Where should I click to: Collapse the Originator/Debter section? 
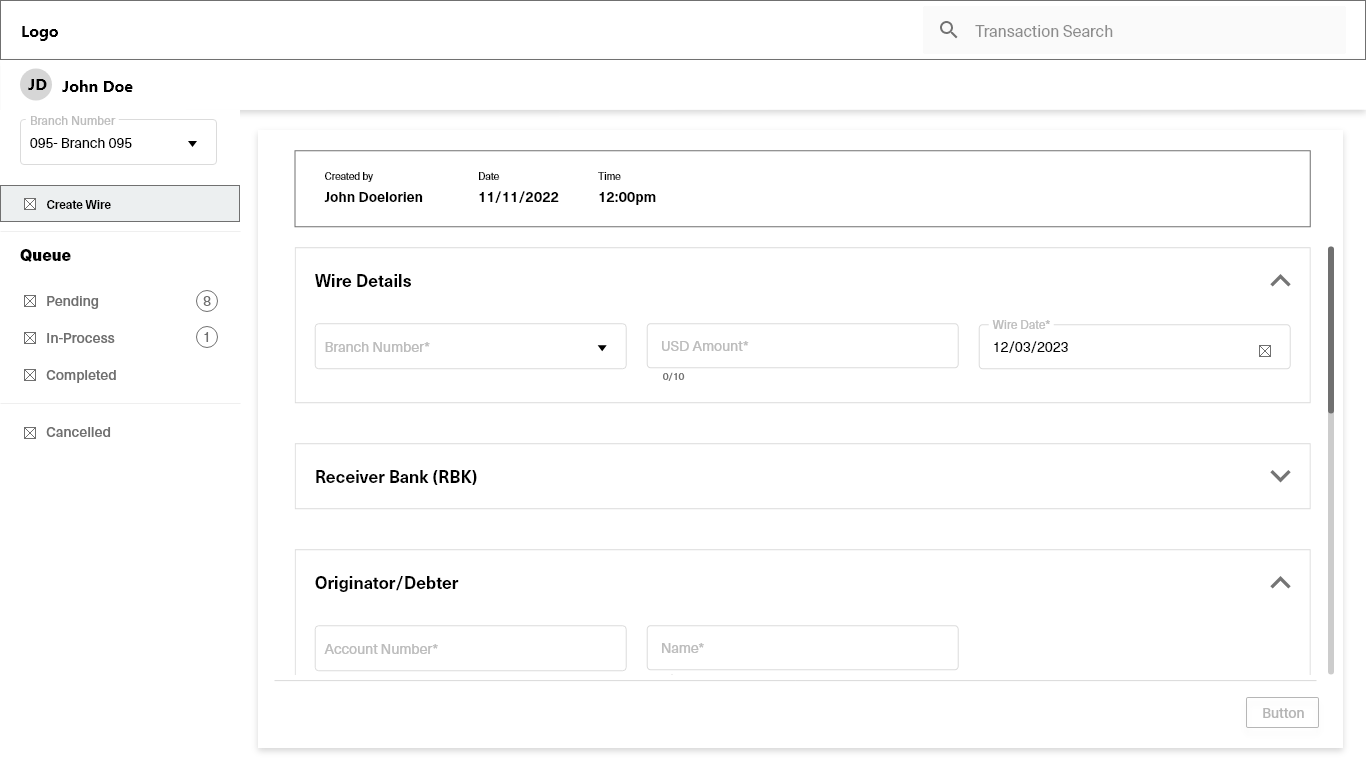1280,583
